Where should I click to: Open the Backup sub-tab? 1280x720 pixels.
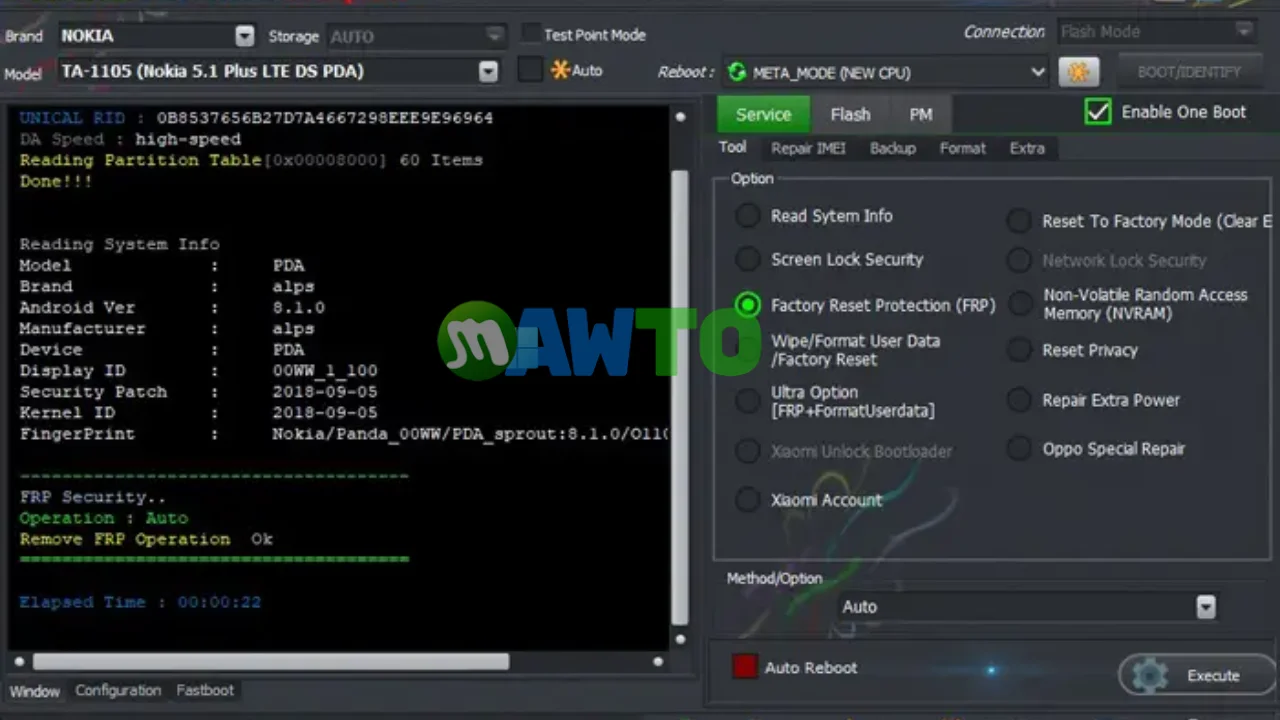click(893, 148)
